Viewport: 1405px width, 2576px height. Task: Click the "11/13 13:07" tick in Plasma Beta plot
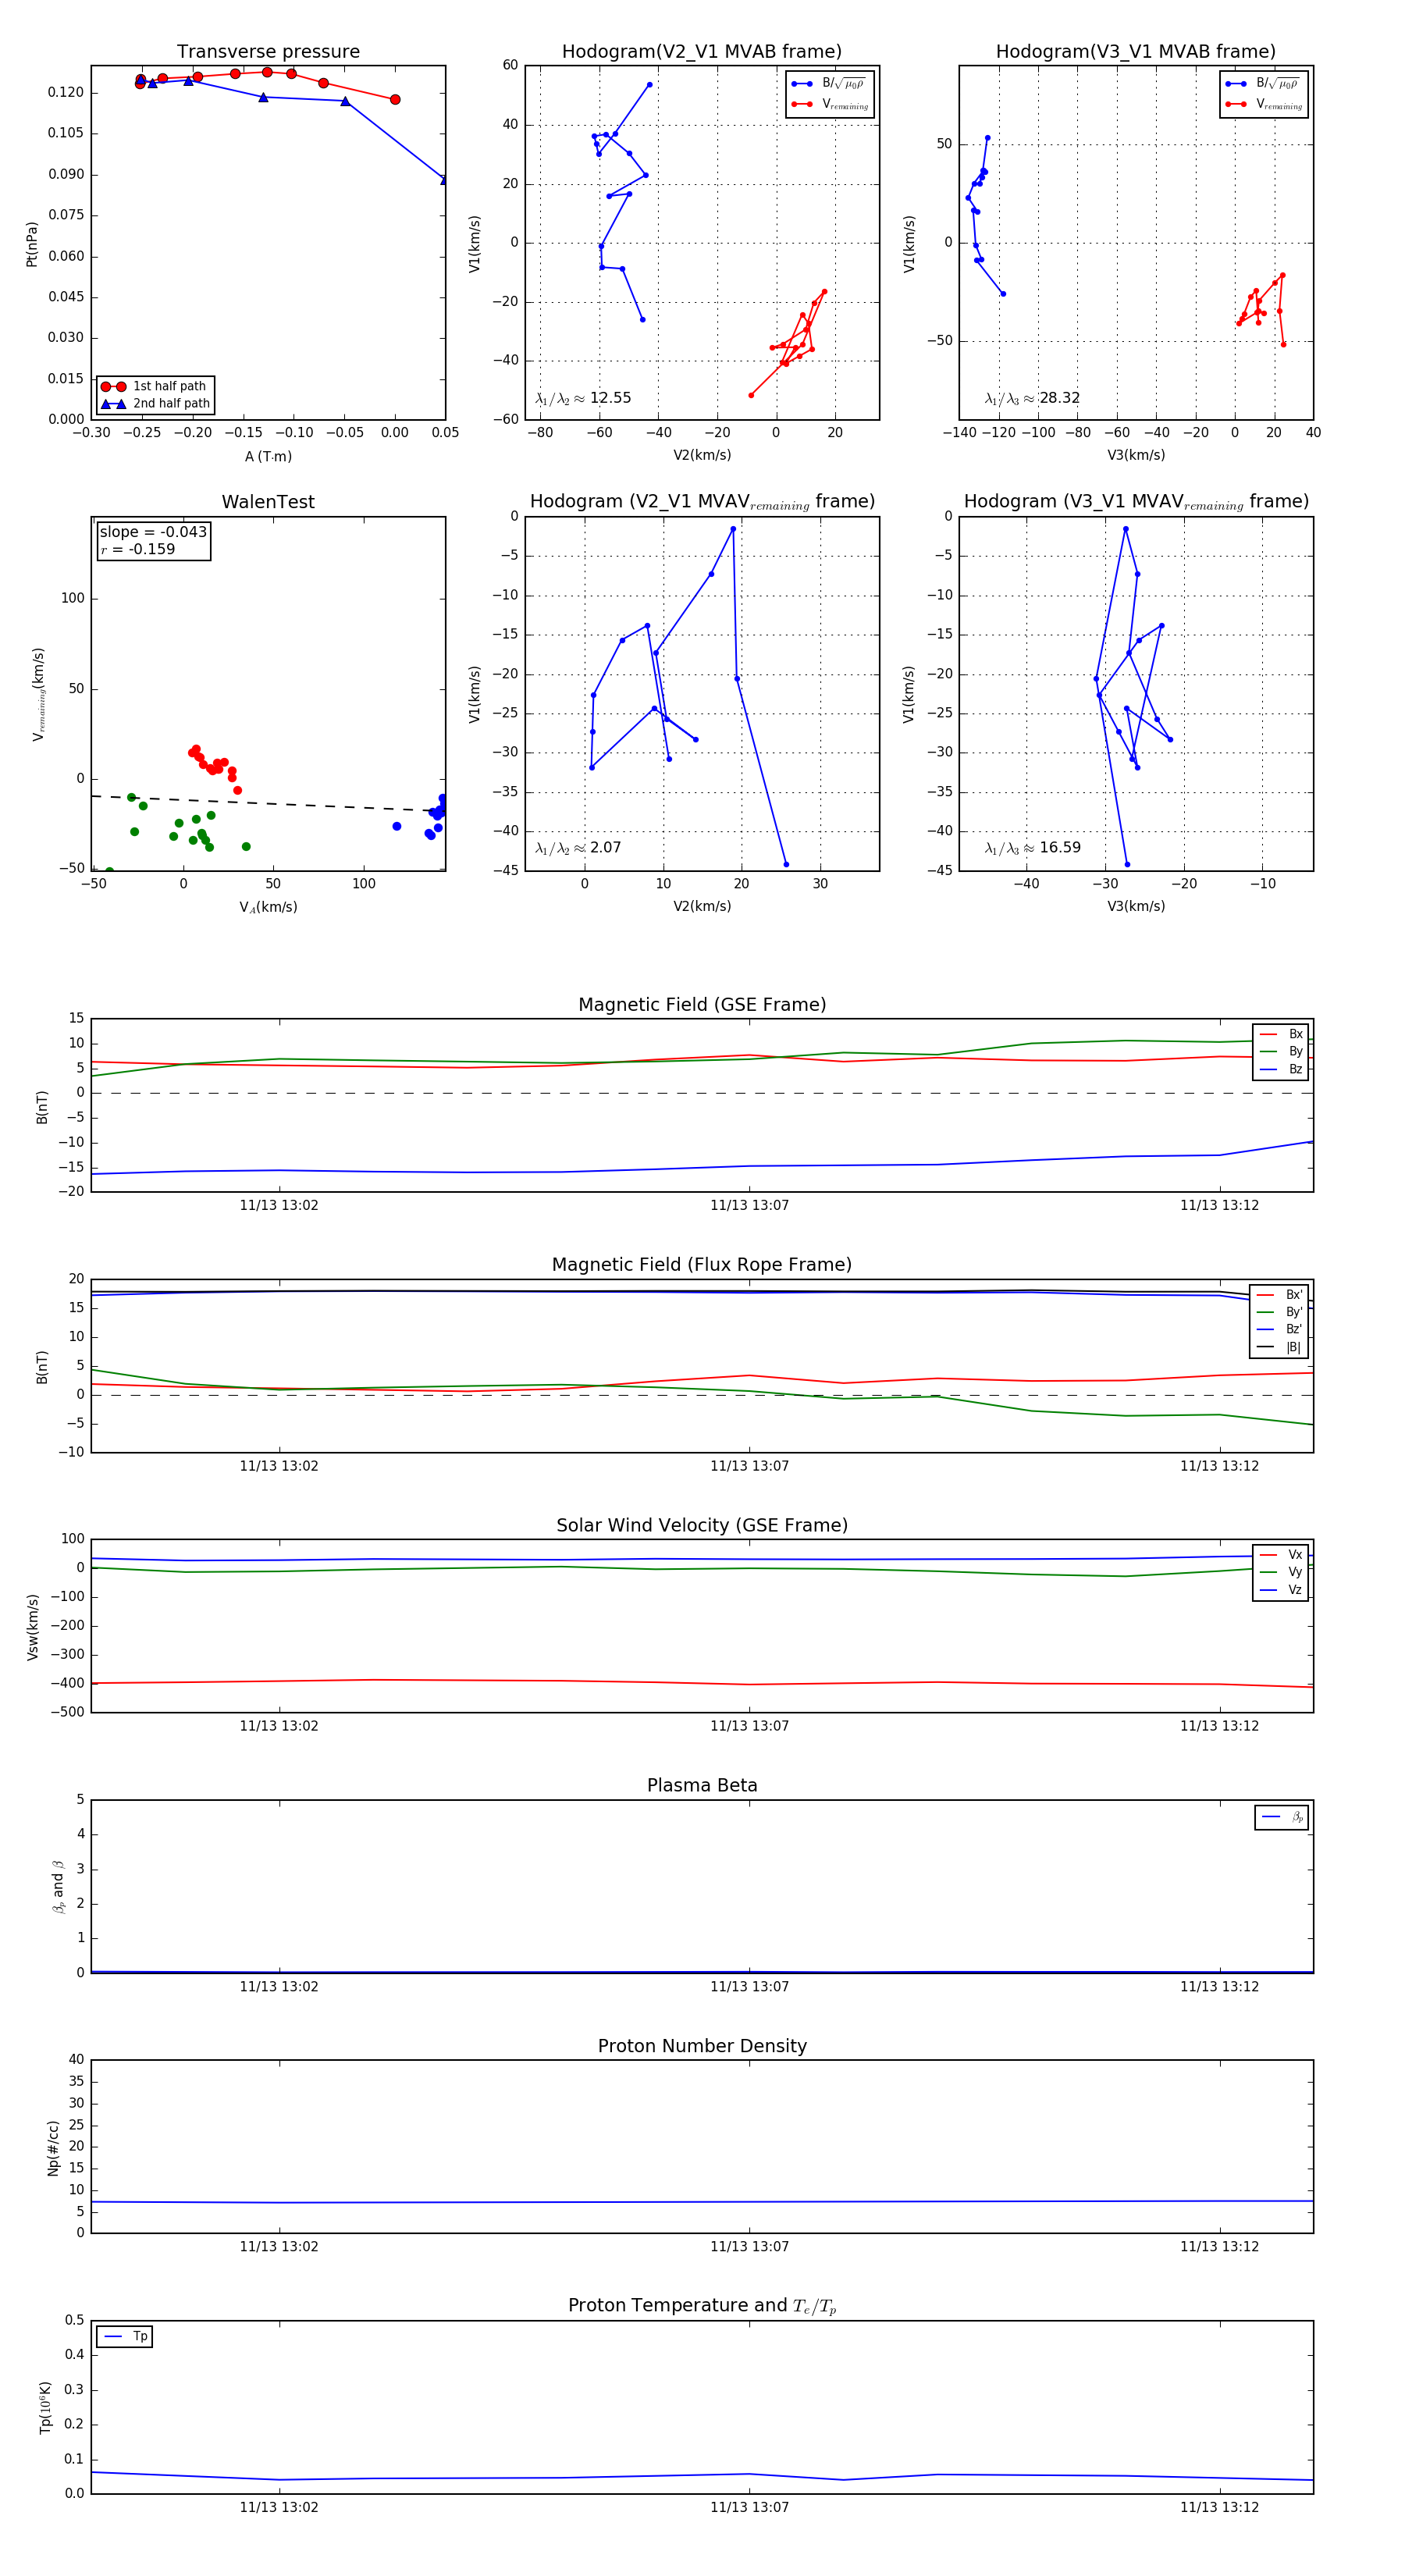tap(749, 1987)
